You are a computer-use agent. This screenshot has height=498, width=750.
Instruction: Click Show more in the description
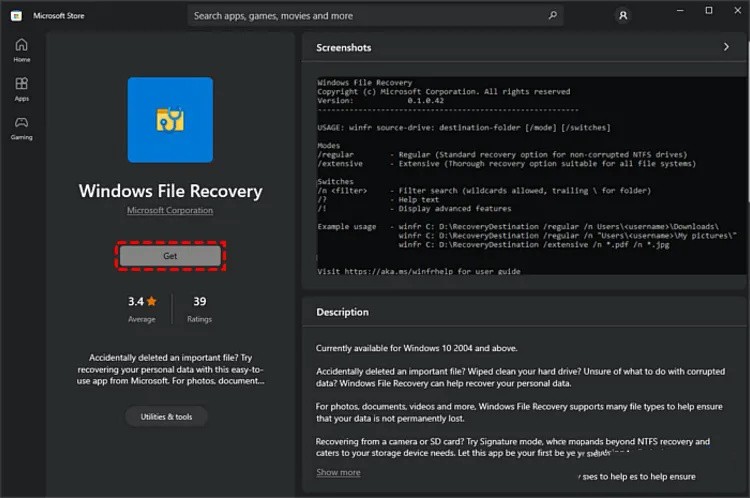click(338, 472)
